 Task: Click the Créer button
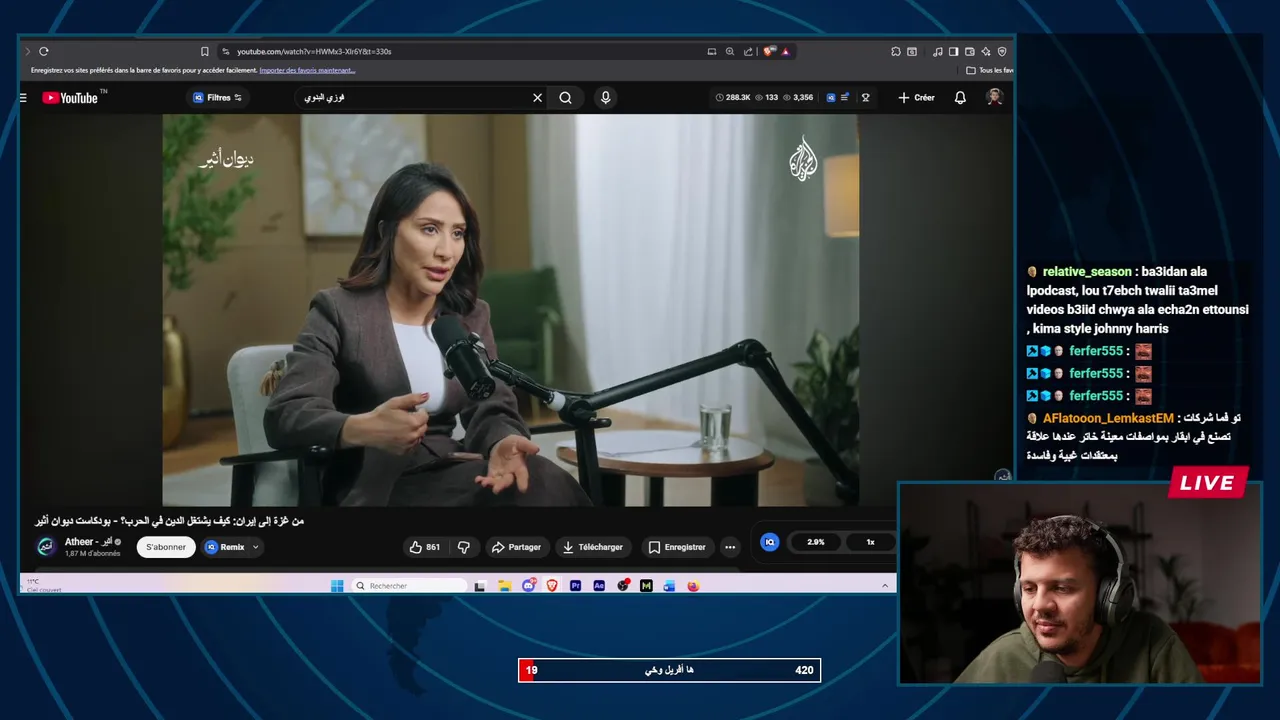916,97
